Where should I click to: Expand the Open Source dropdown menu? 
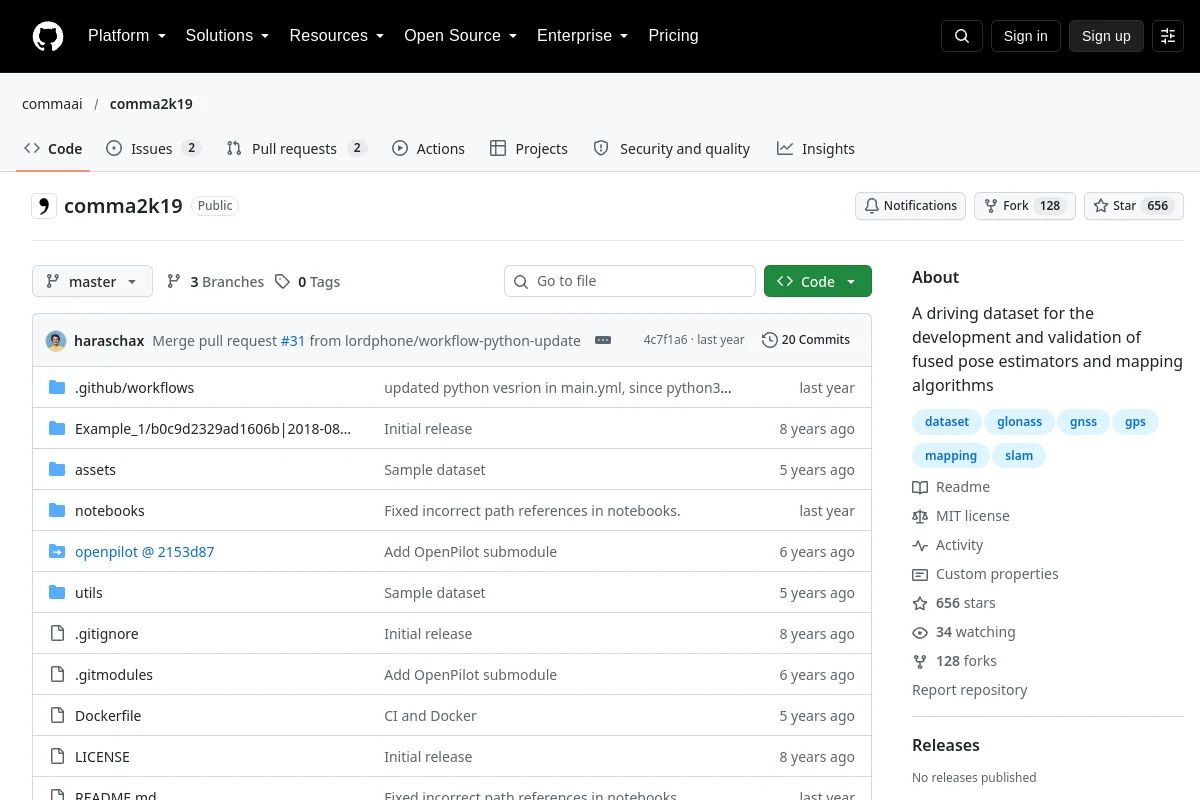pyautogui.click(x=461, y=36)
